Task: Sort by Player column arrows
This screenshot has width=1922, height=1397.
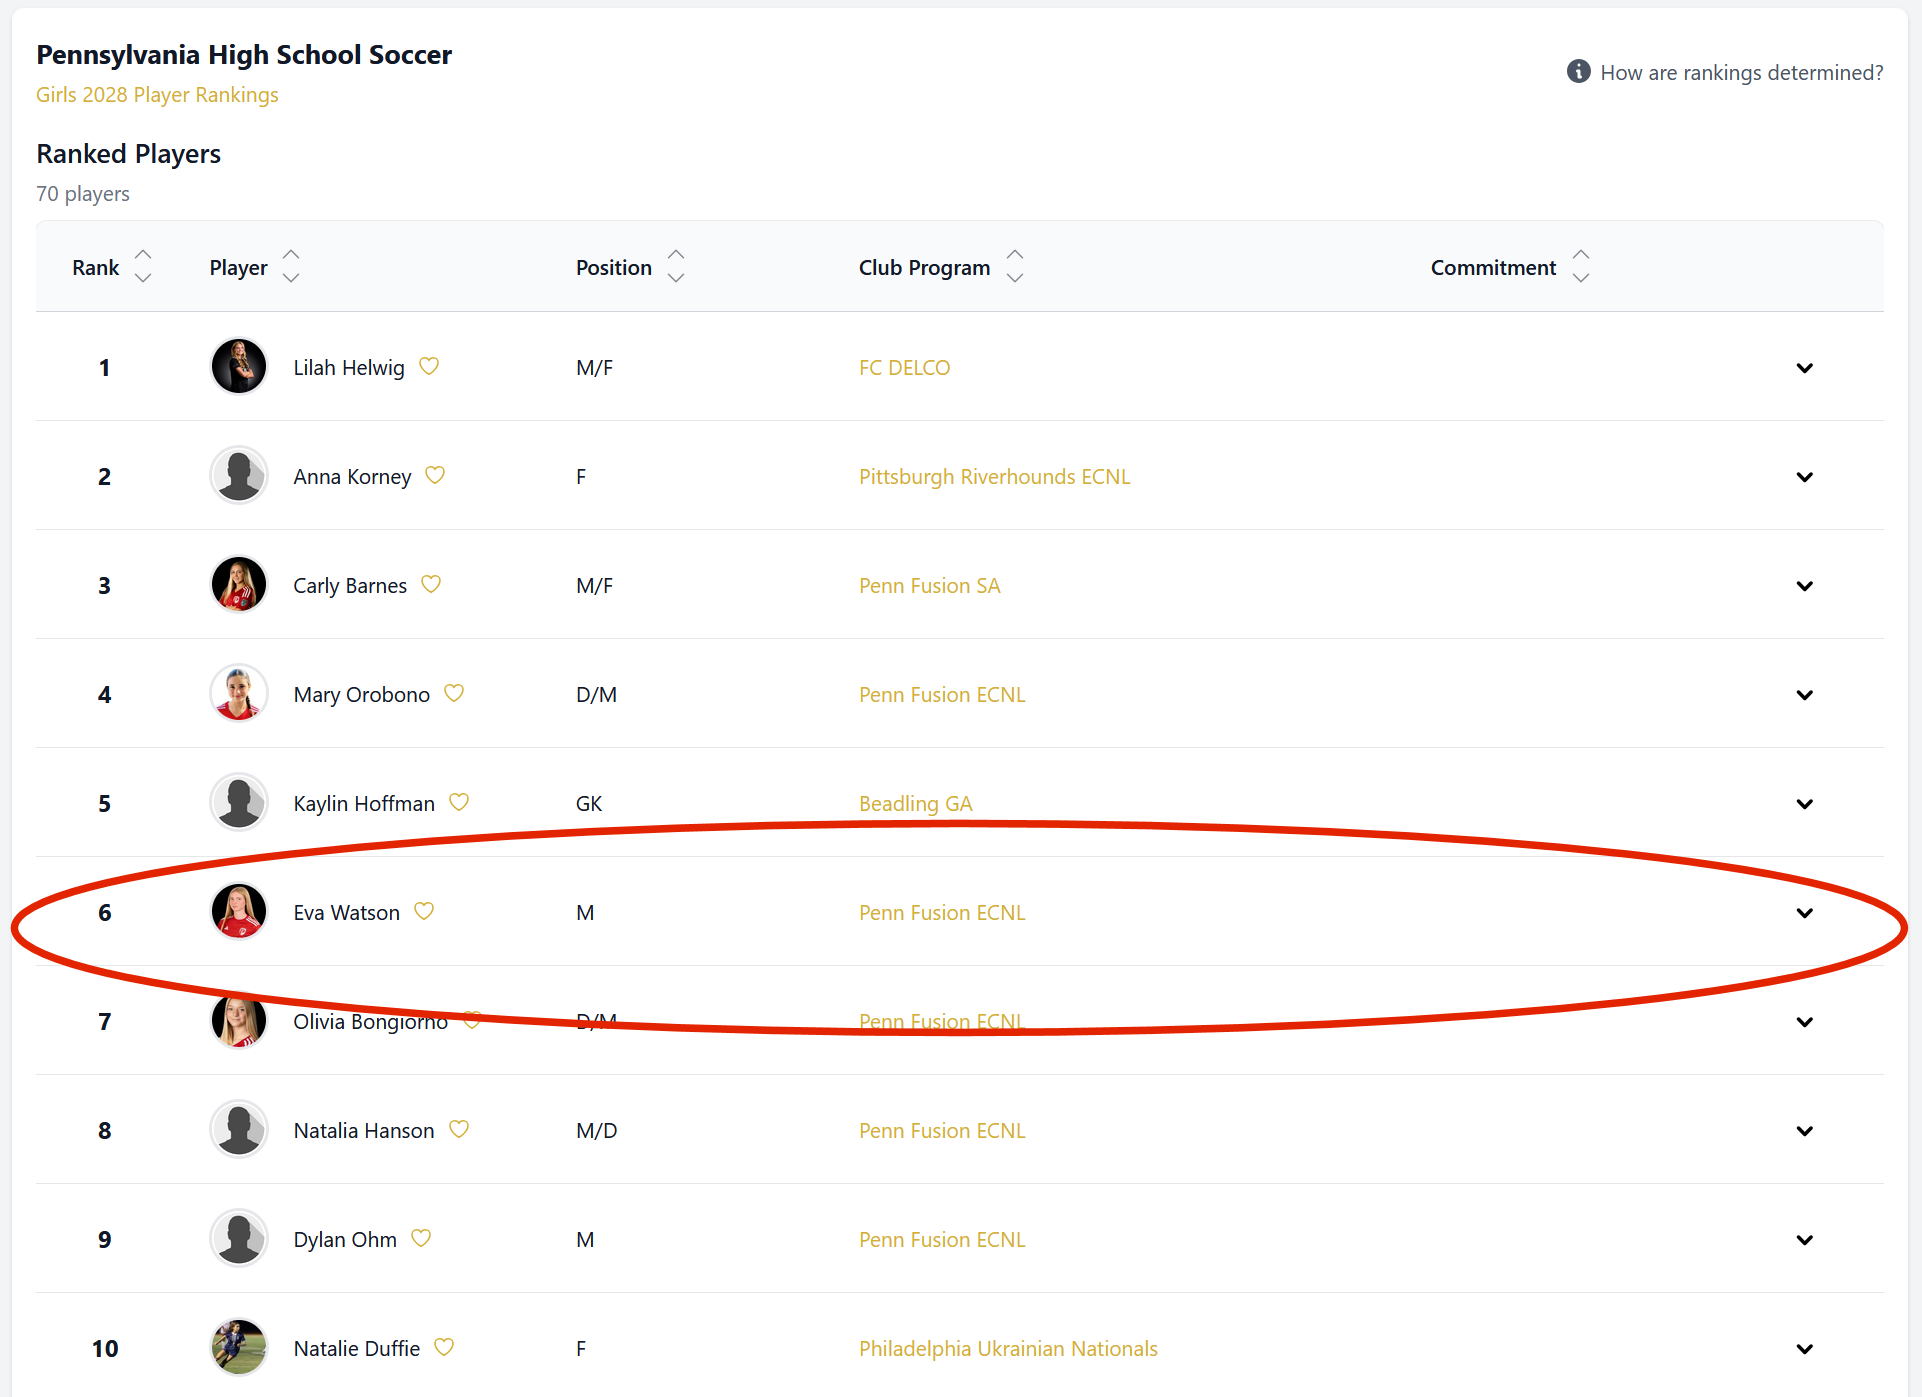Action: 291,267
